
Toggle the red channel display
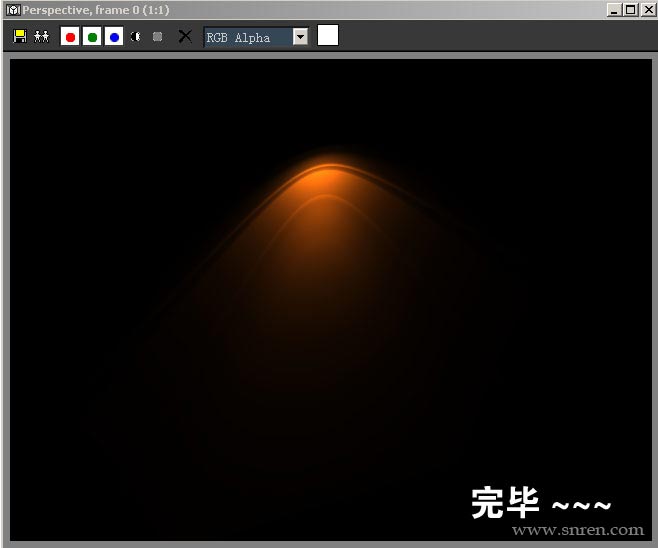[x=70, y=37]
